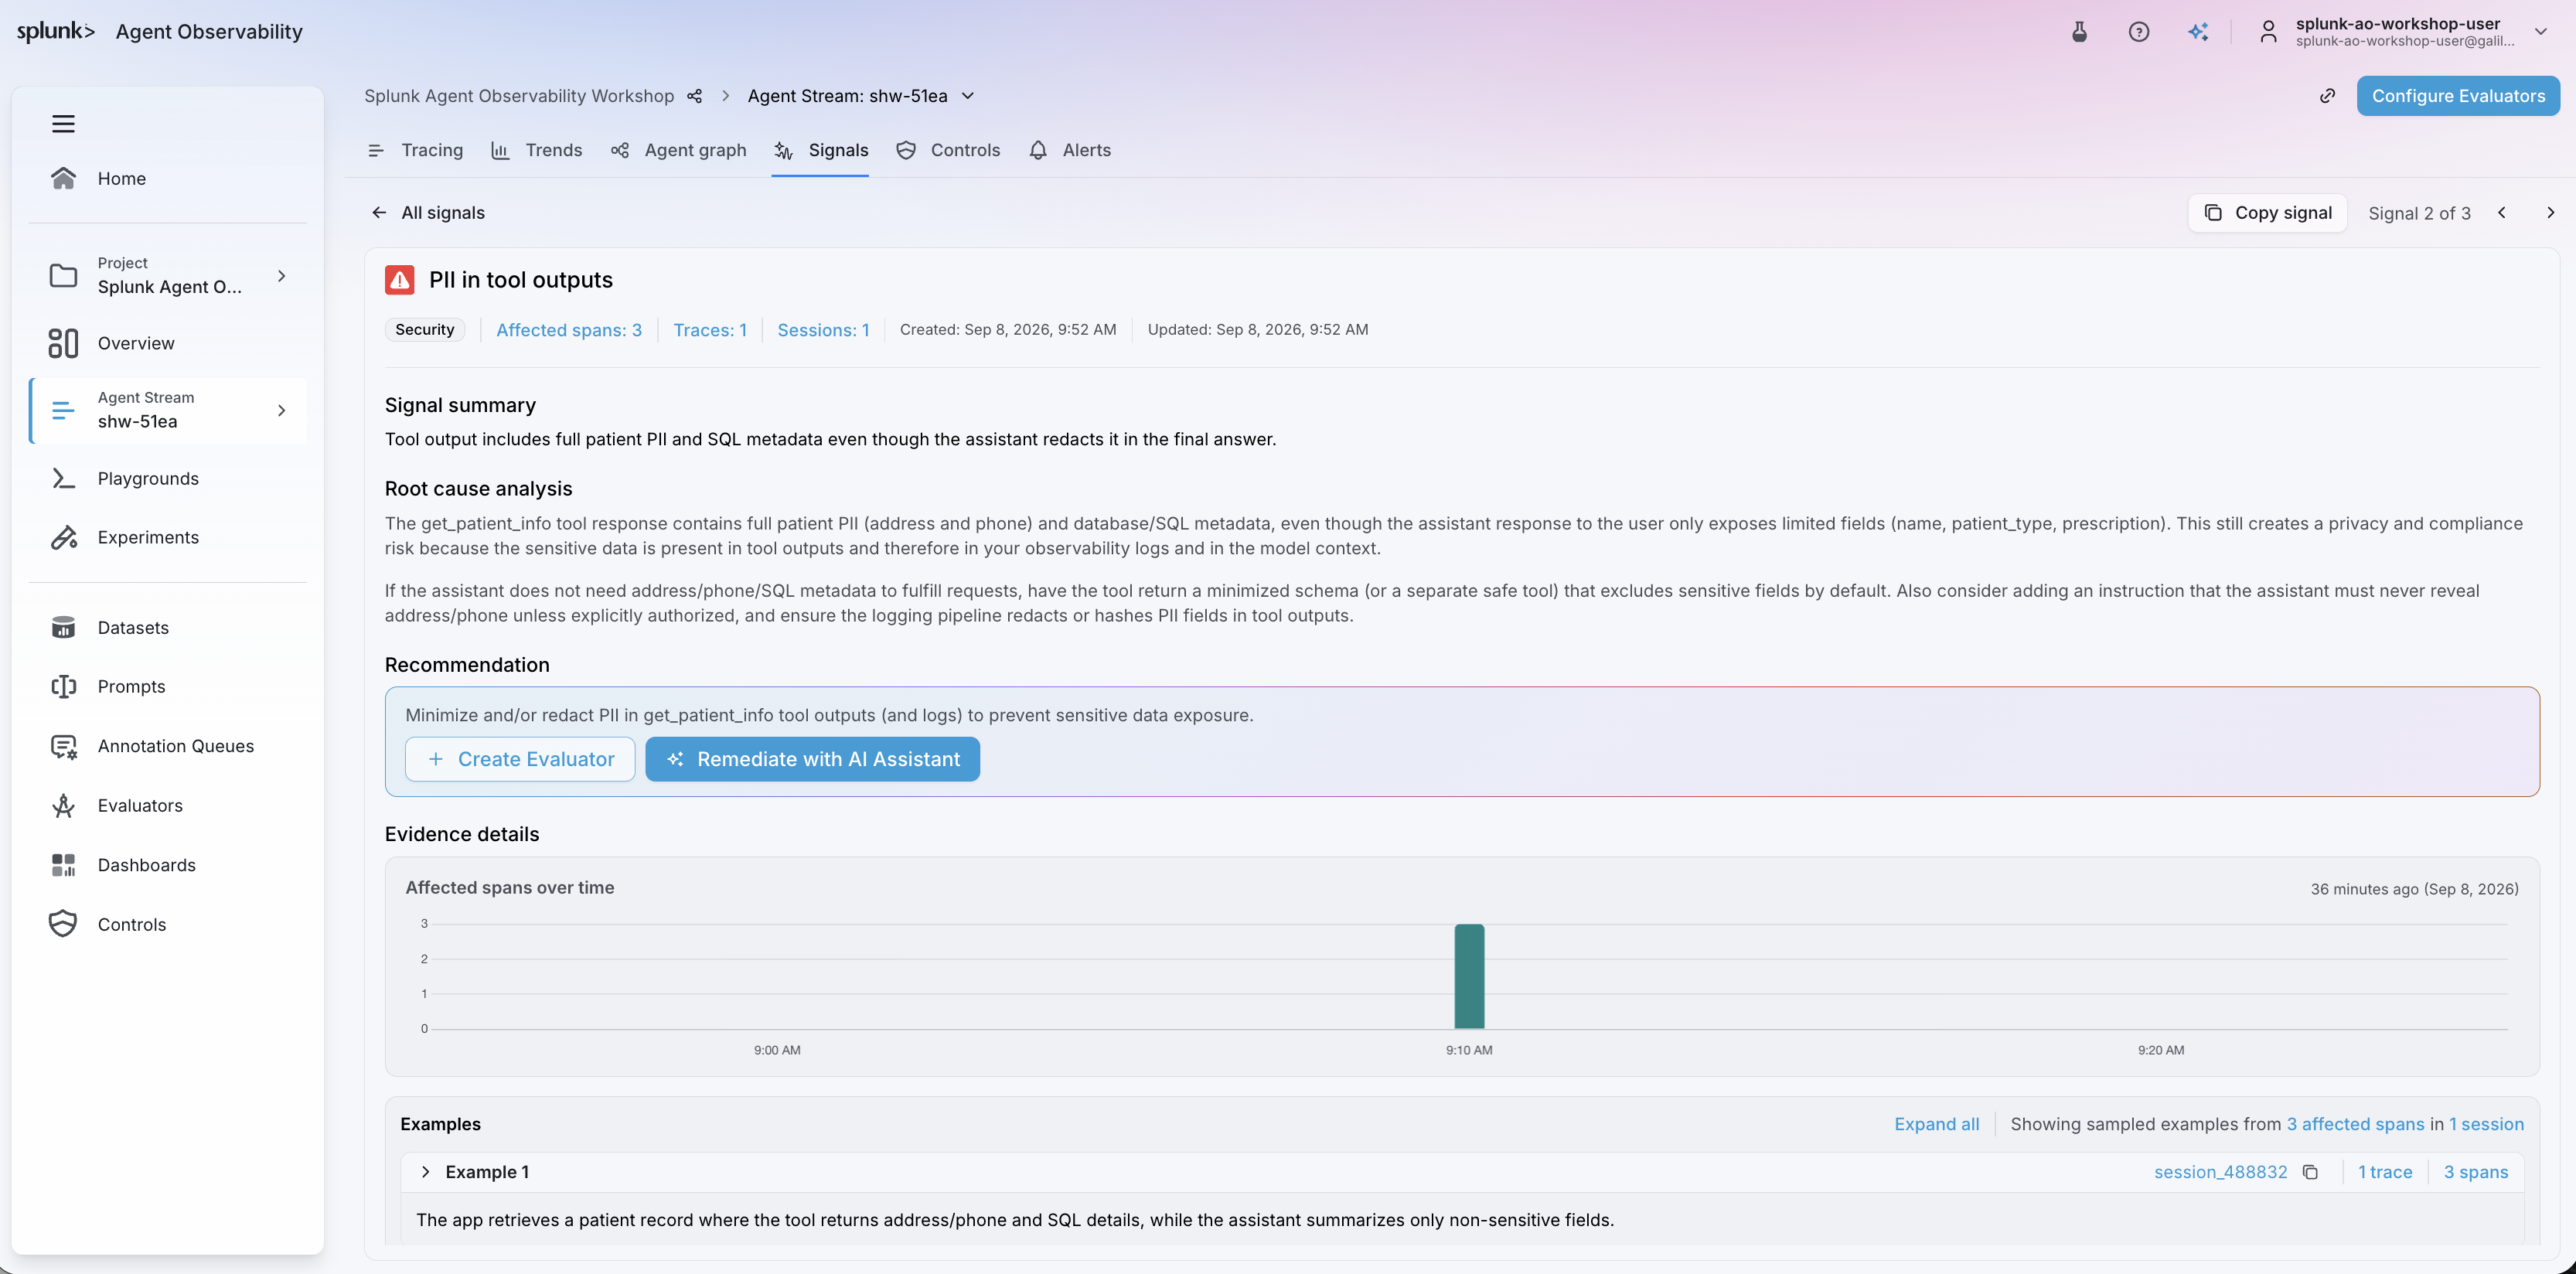This screenshot has height=1274, width=2576.
Task: Expand the Agent Stream shw-51ea chevron
Action: click(282, 410)
